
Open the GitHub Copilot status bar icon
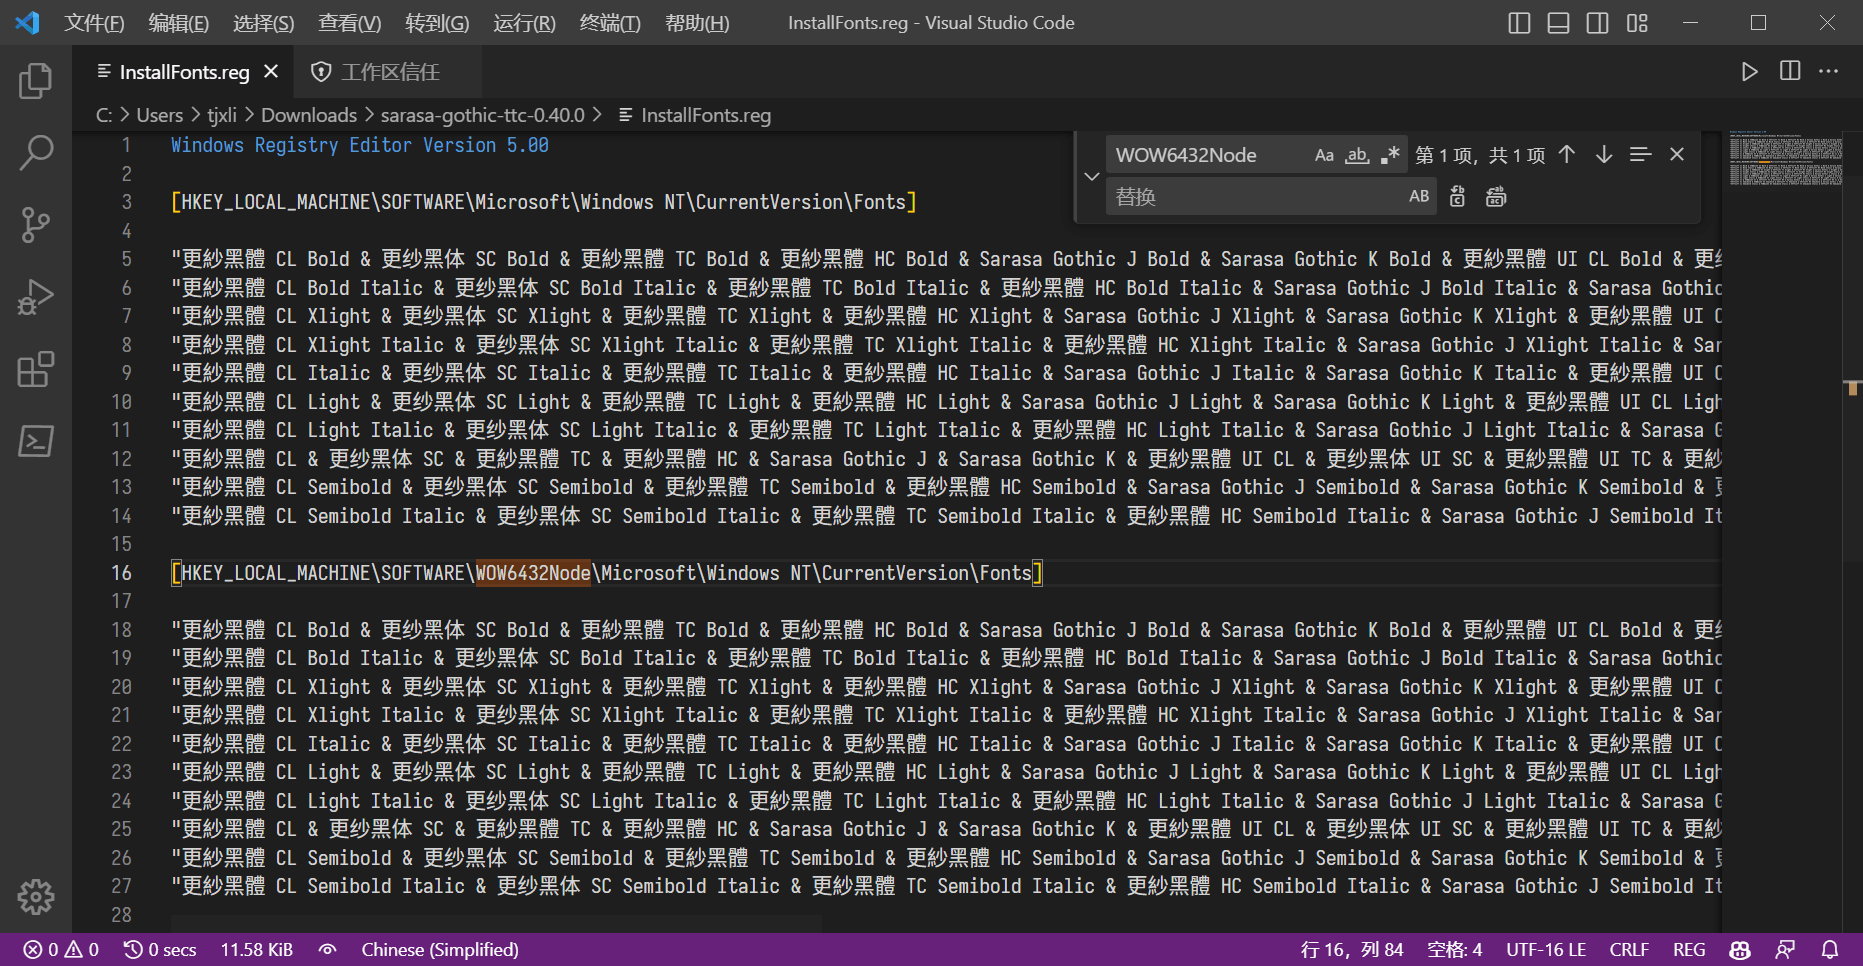1739,949
